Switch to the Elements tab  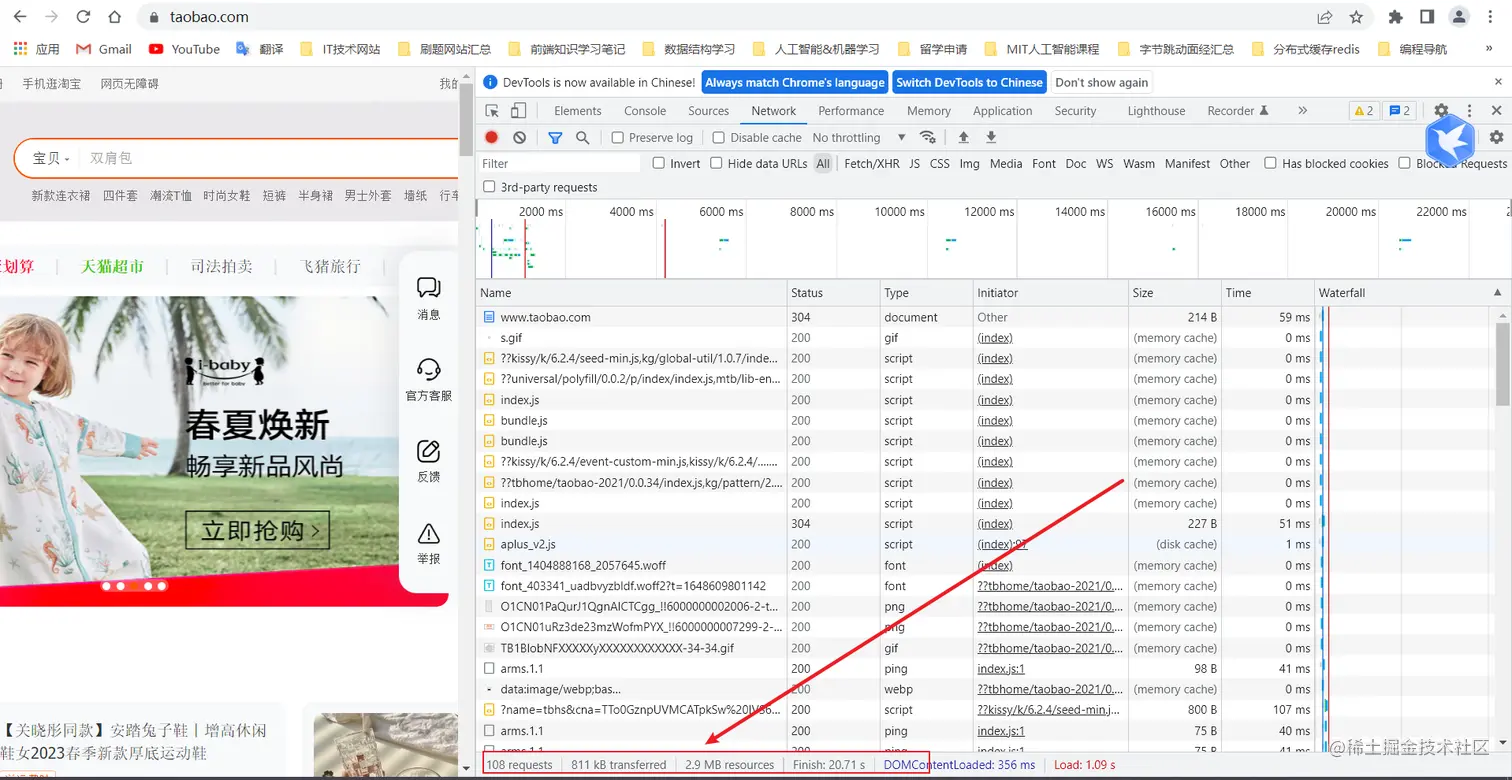point(578,111)
